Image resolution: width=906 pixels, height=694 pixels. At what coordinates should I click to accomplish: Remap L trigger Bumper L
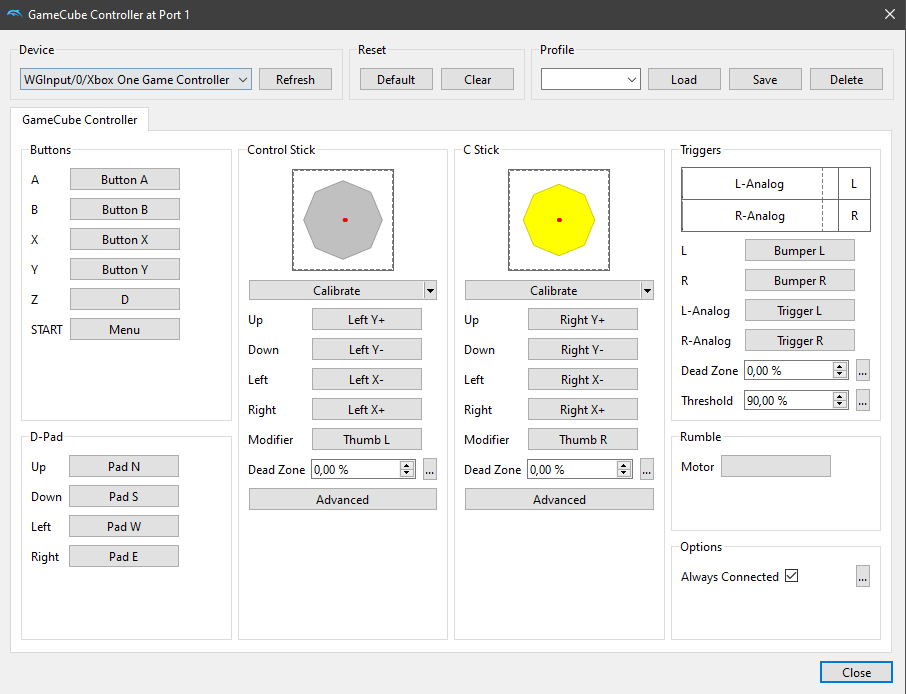click(x=800, y=250)
